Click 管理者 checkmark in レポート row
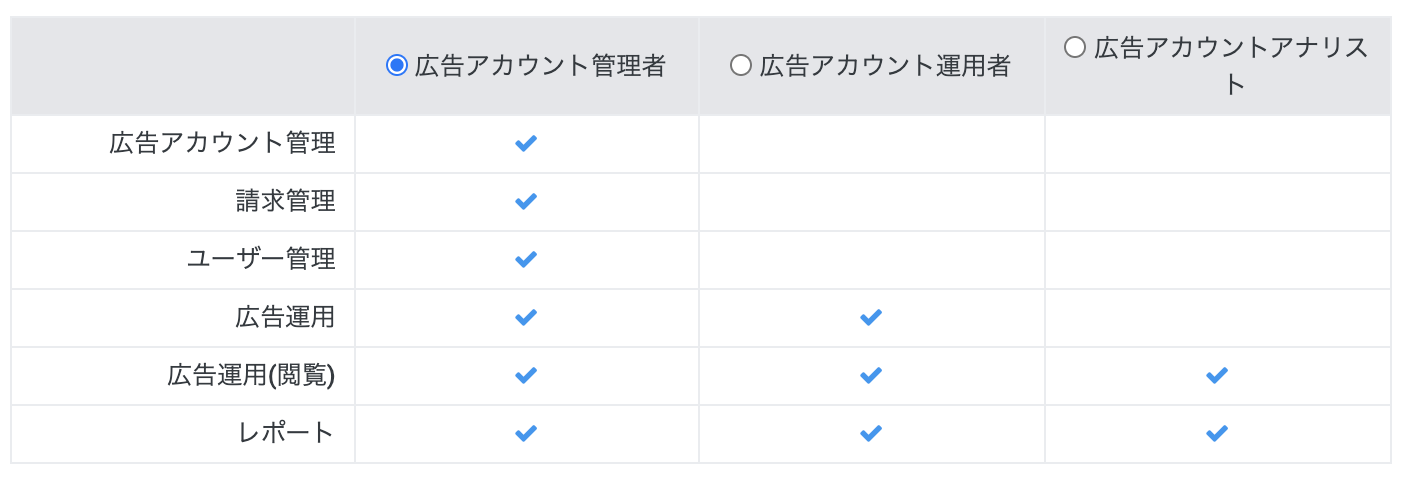This screenshot has height=480, width=1404. tap(526, 433)
